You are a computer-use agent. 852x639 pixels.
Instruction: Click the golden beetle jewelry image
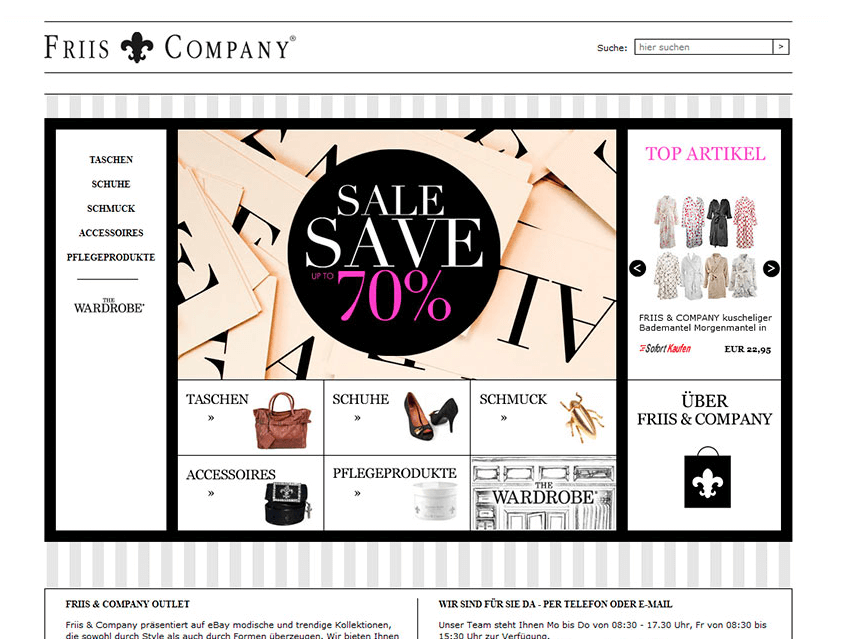coord(581,417)
